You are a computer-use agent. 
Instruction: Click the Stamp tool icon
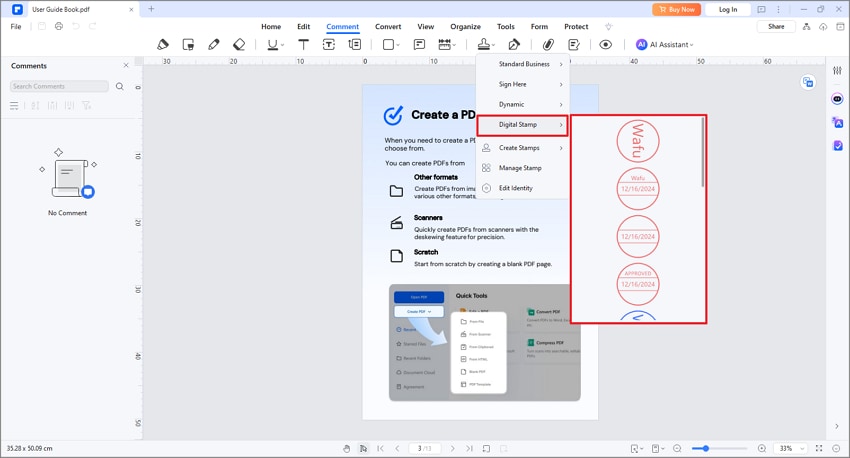click(484, 44)
